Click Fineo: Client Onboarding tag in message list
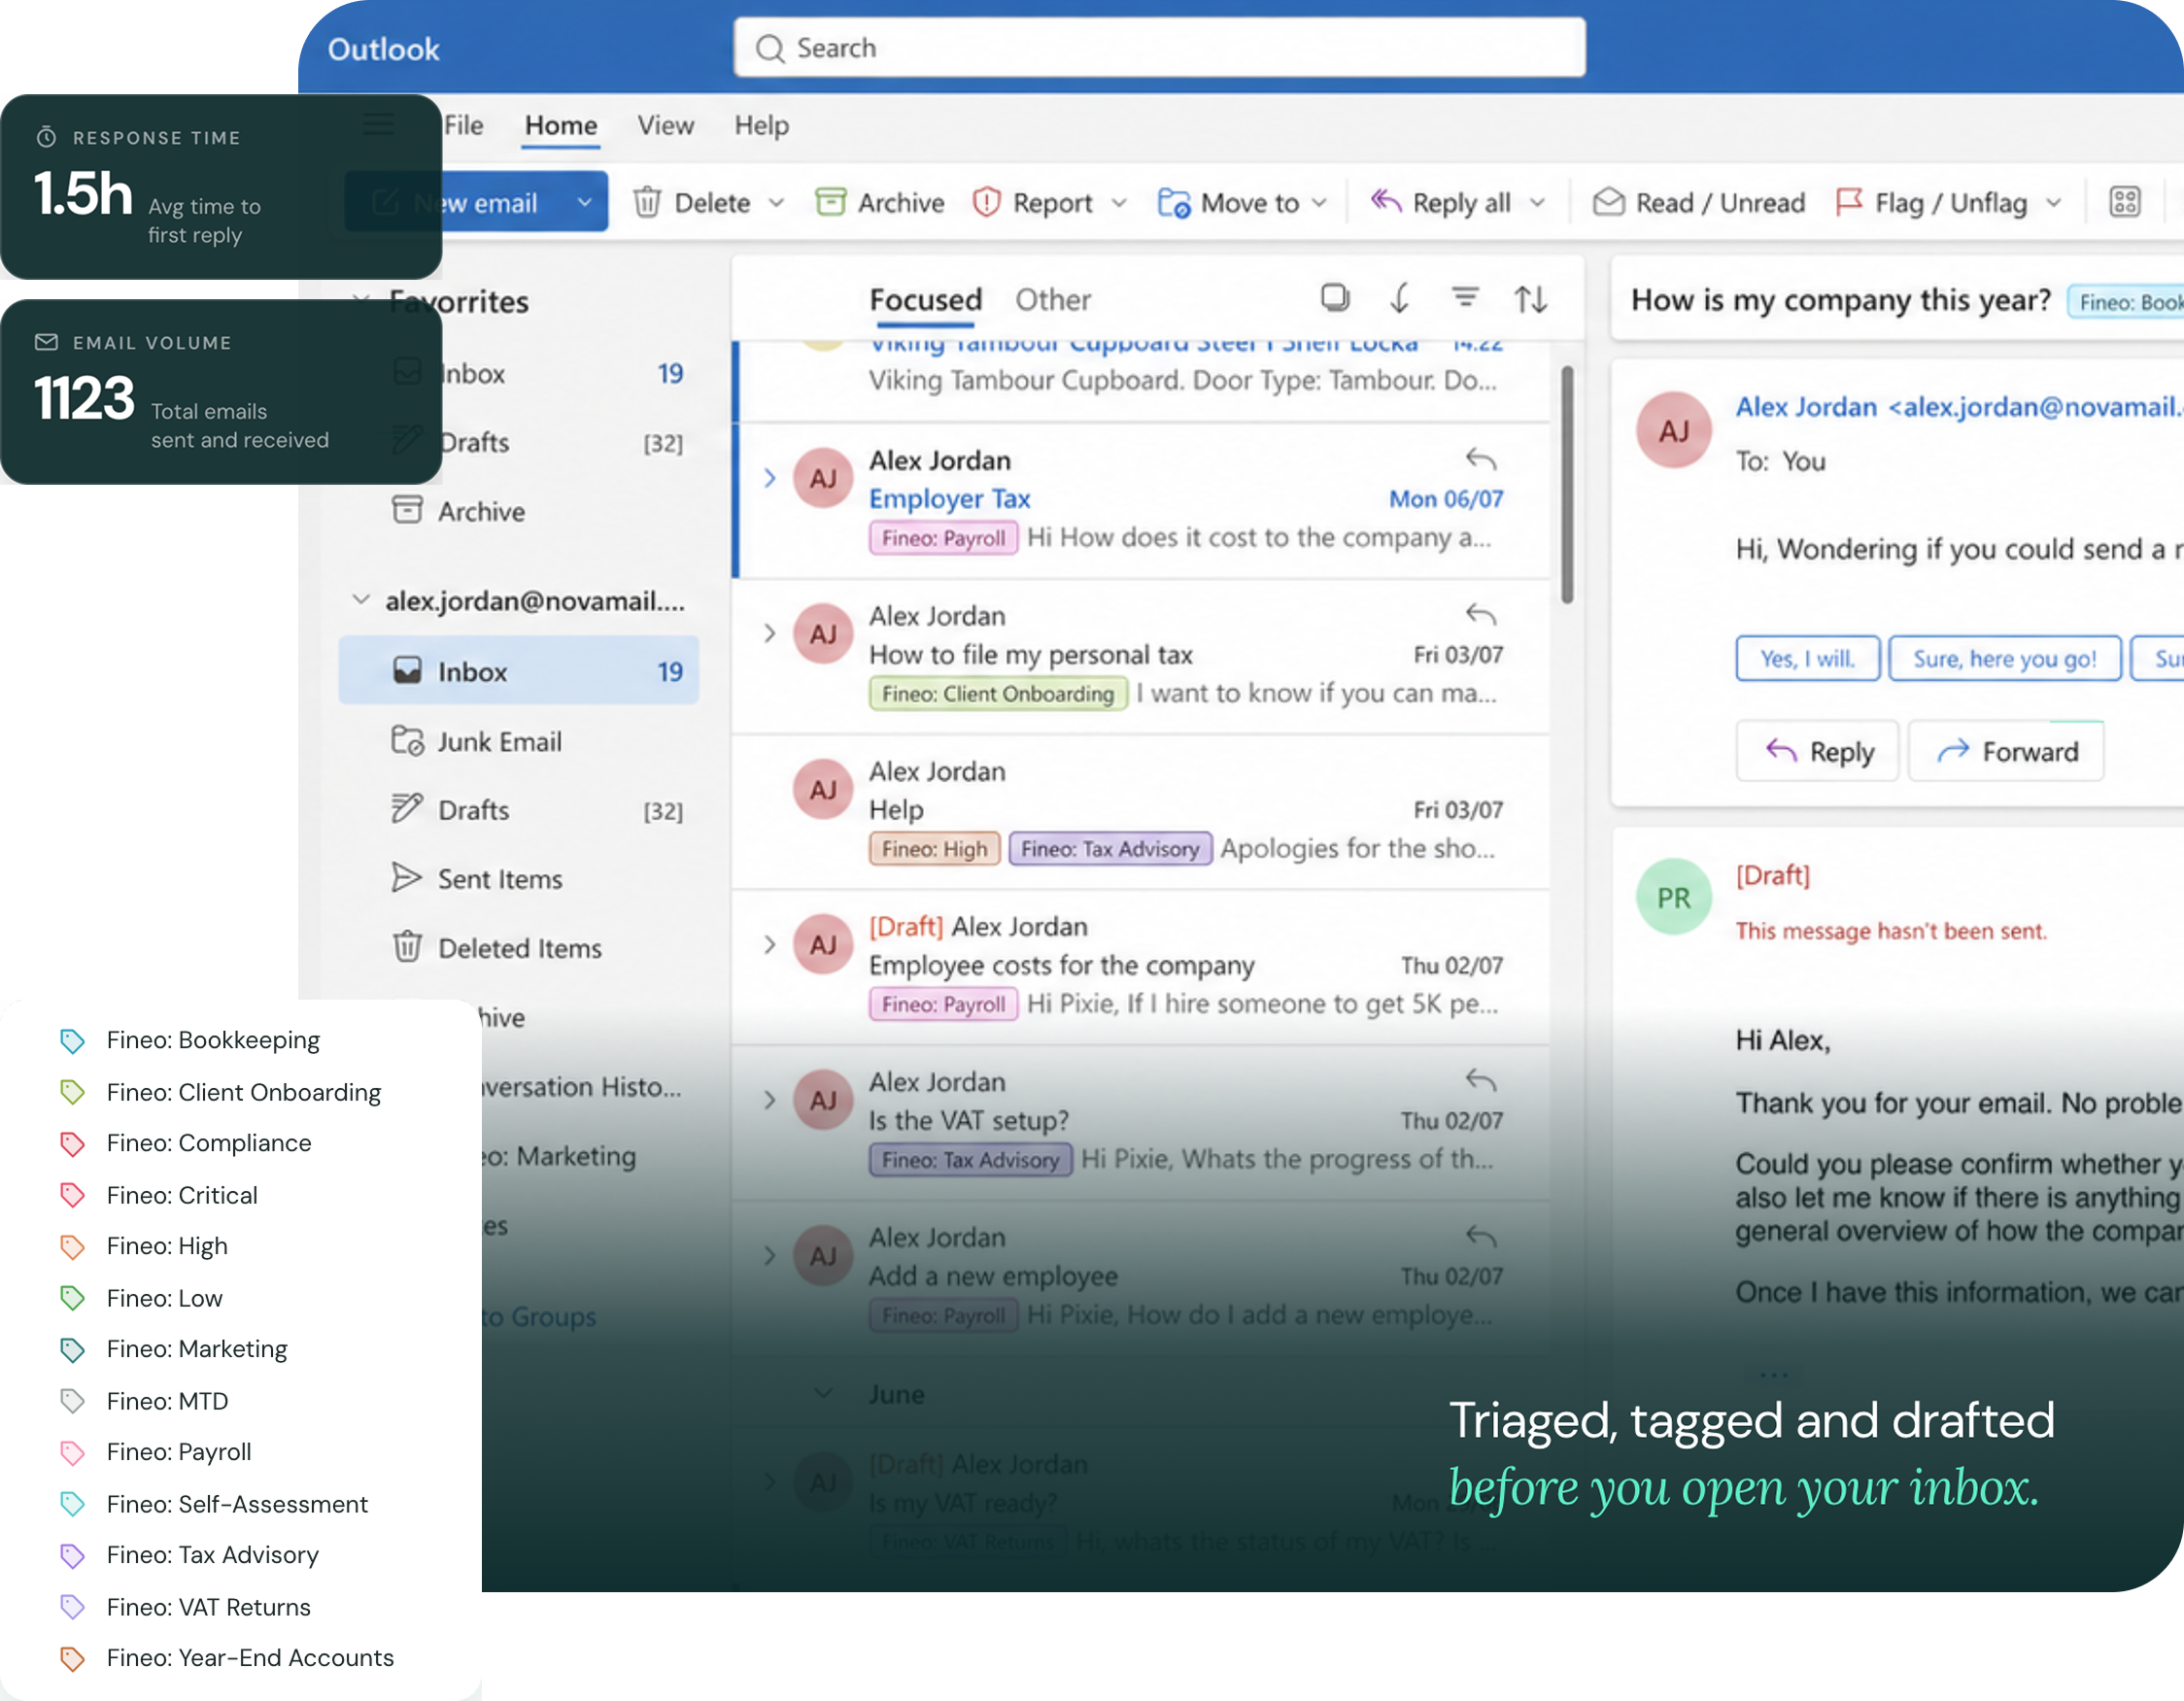This screenshot has width=2184, height=1701. click(997, 693)
